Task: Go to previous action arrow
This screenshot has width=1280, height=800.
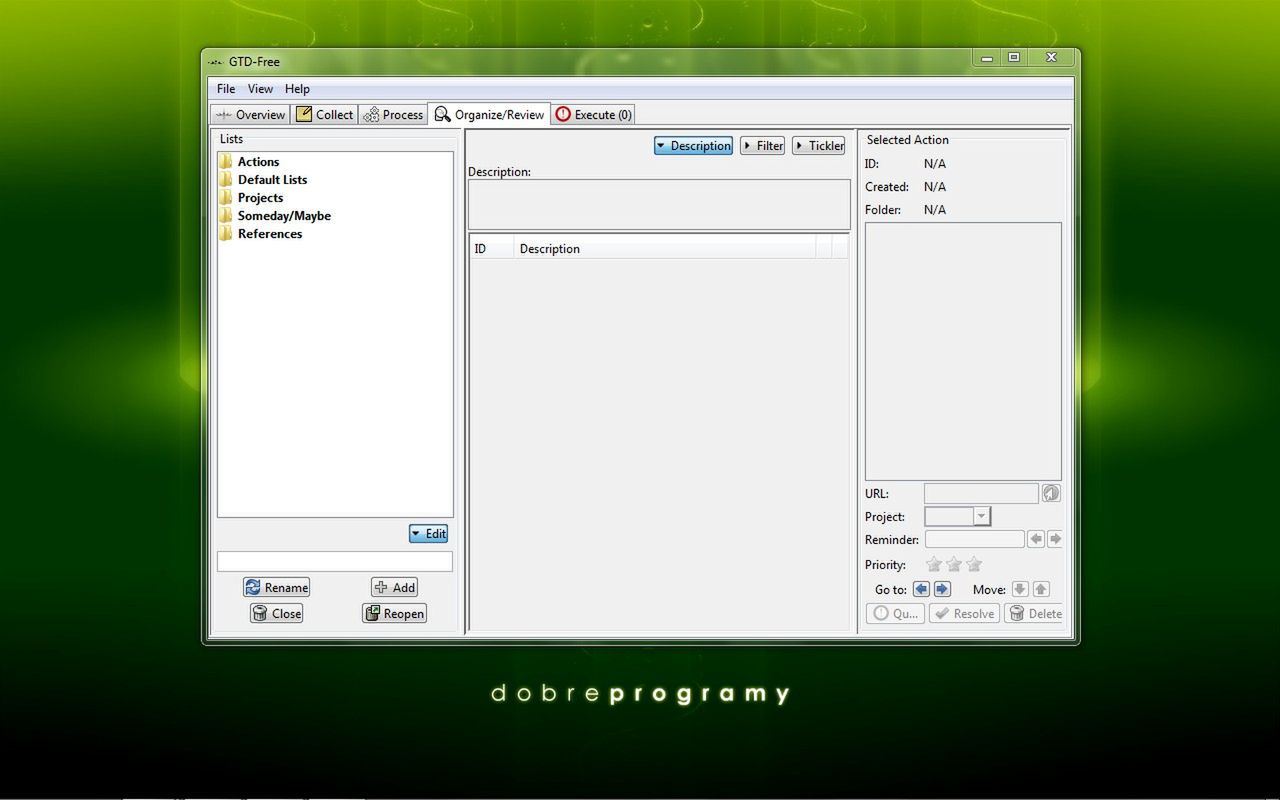Action: 921,590
